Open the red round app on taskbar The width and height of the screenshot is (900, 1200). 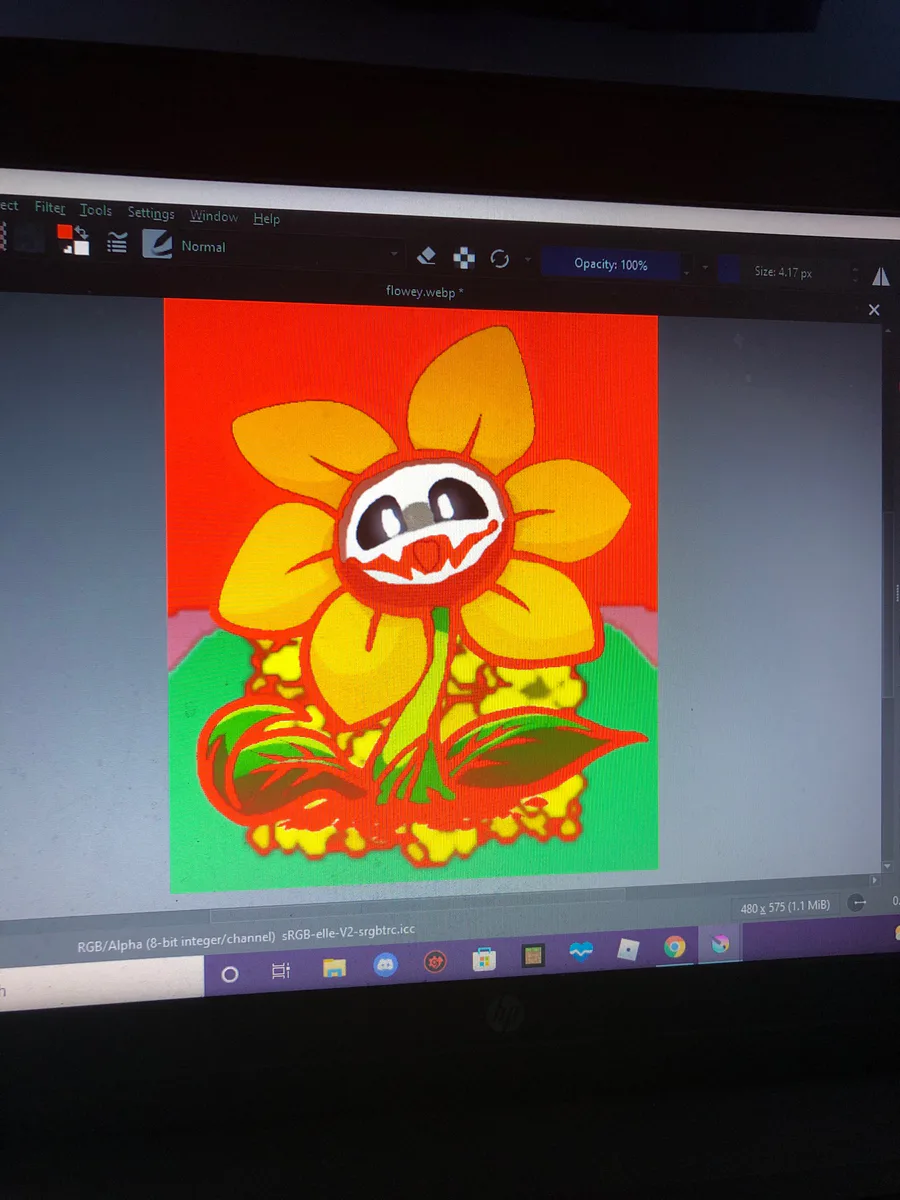coord(436,961)
